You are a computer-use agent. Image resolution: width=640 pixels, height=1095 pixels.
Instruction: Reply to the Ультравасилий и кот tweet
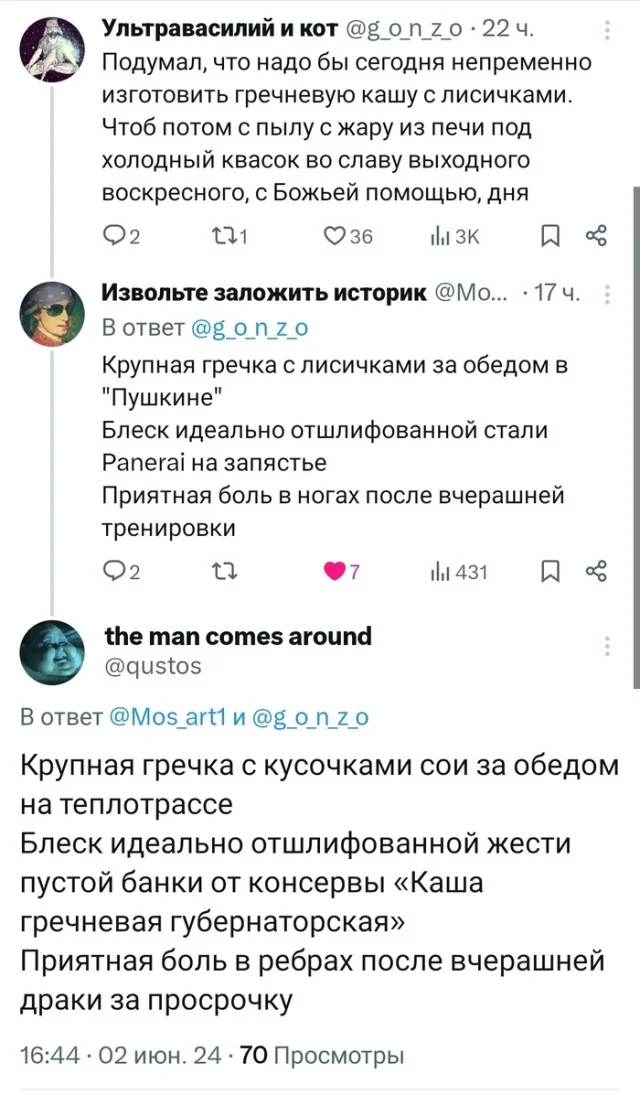pos(118,237)
